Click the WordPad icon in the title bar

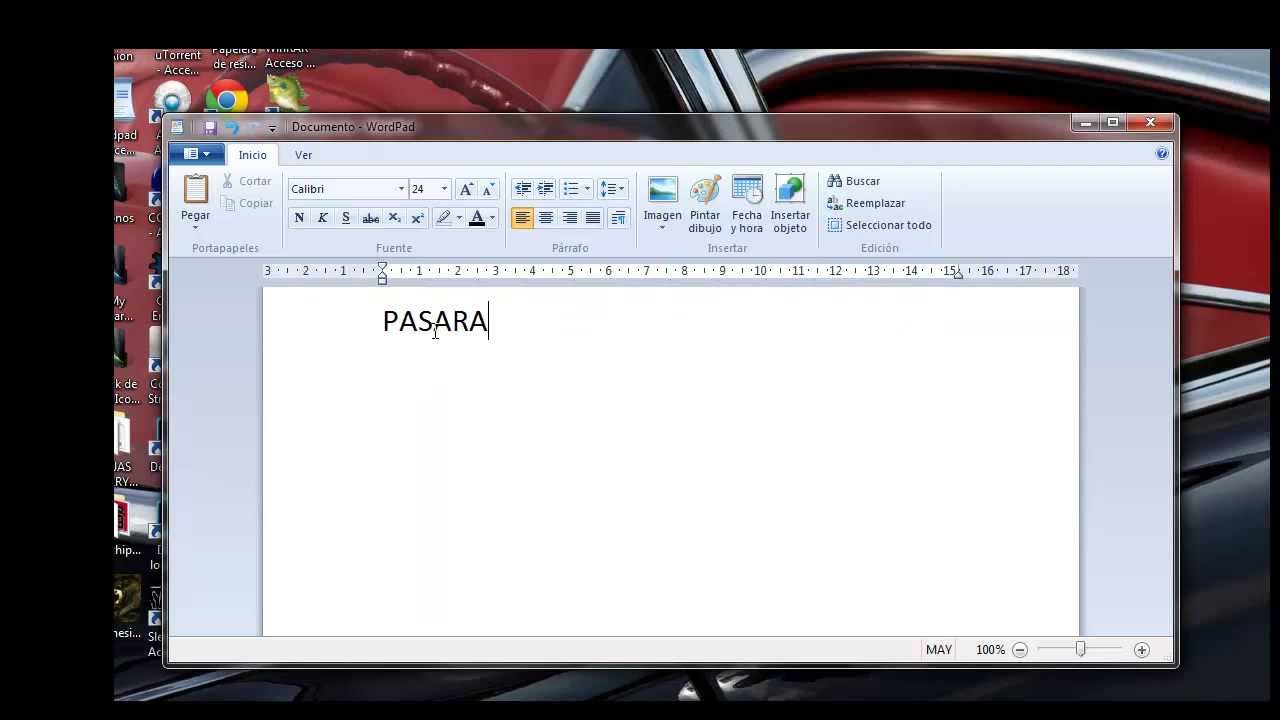pyautogui.click(x=177, y=127)
